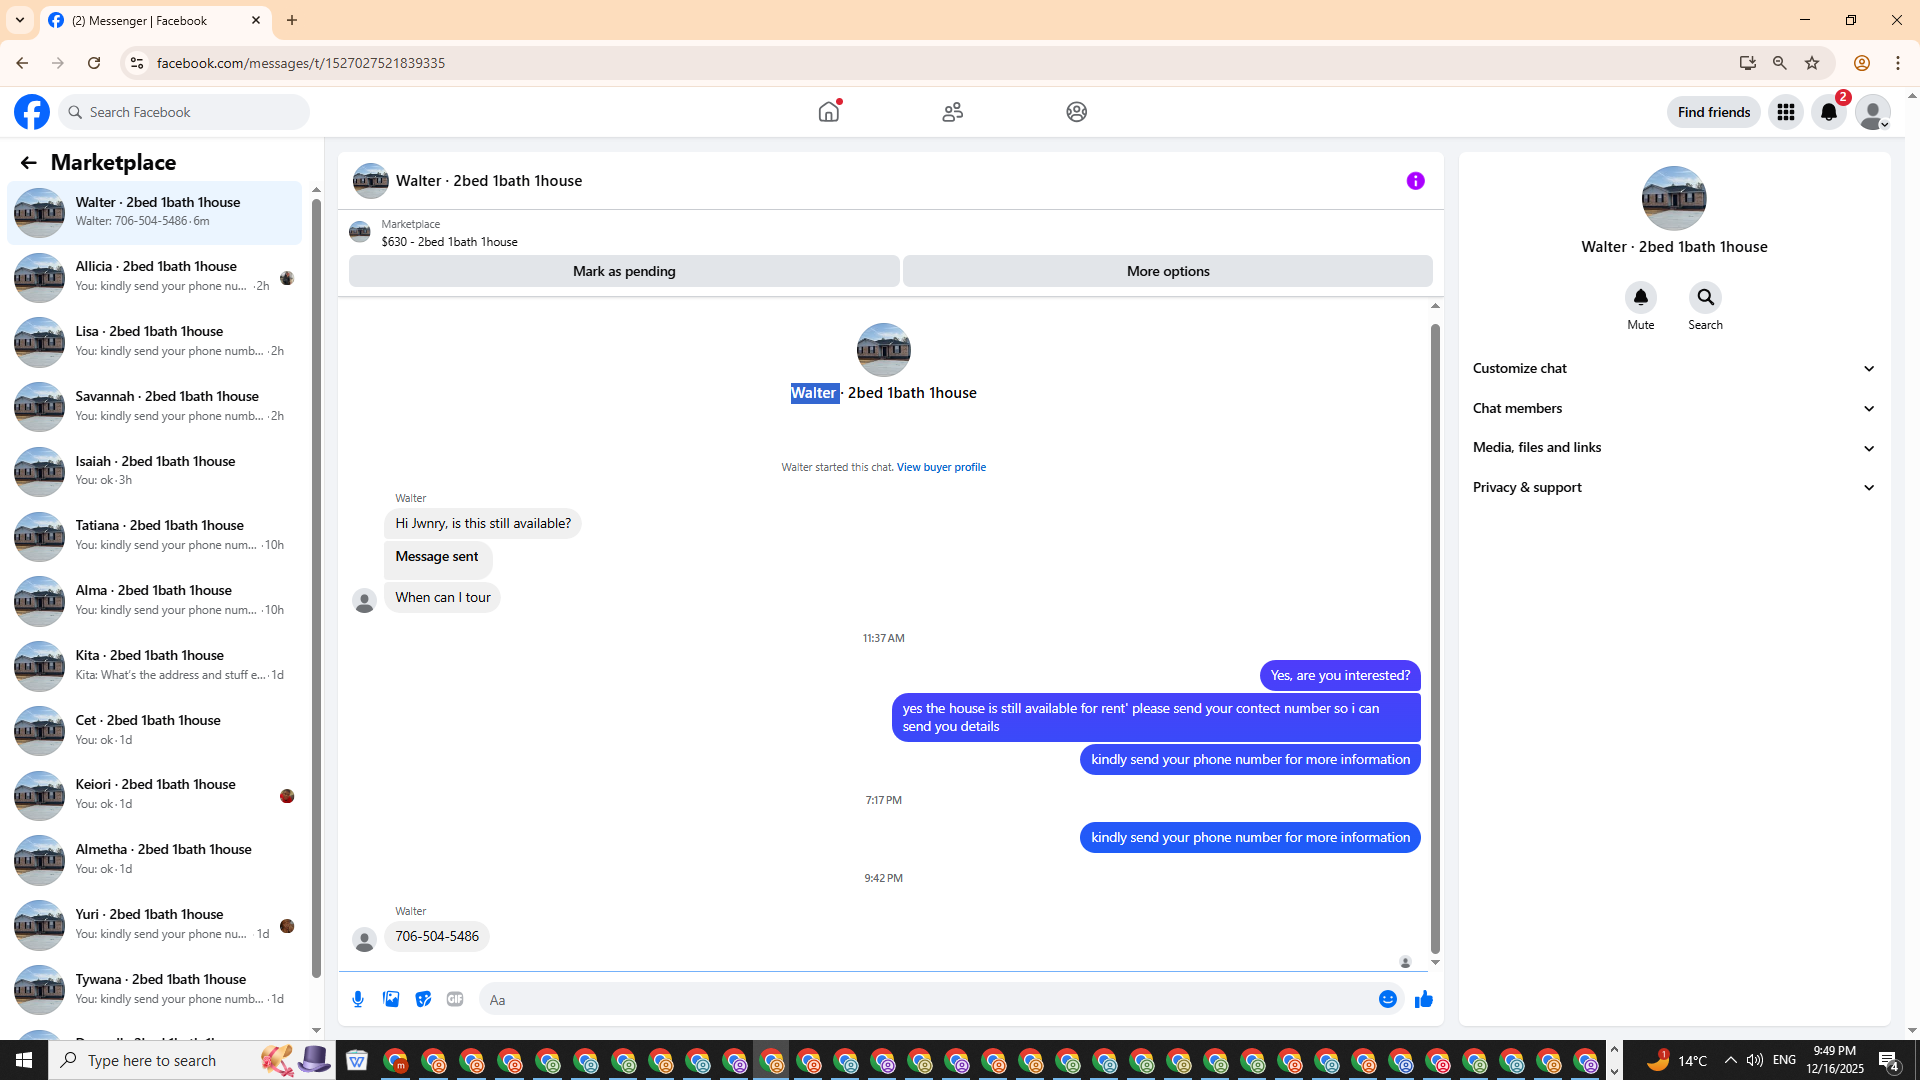This screenshot has height=1080, width=1920.
Task: Open Kita's 2bed 1bath conversation
Action: click(154, 666)
